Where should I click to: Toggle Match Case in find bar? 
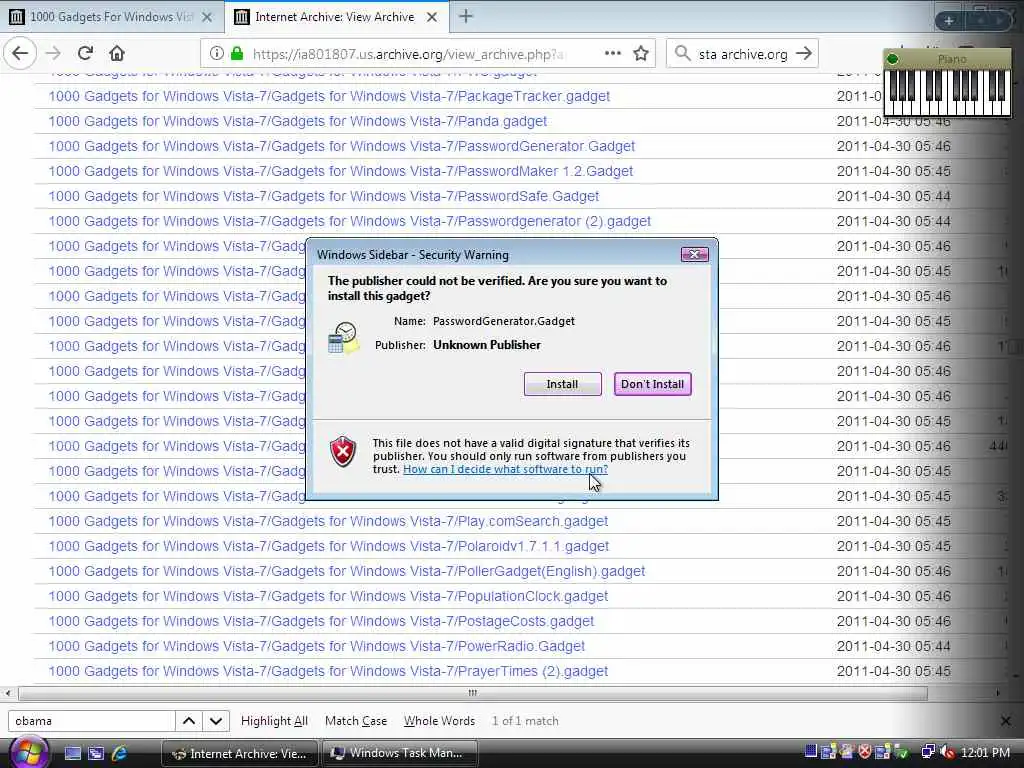pyautogui.click(x=356, y=721)
